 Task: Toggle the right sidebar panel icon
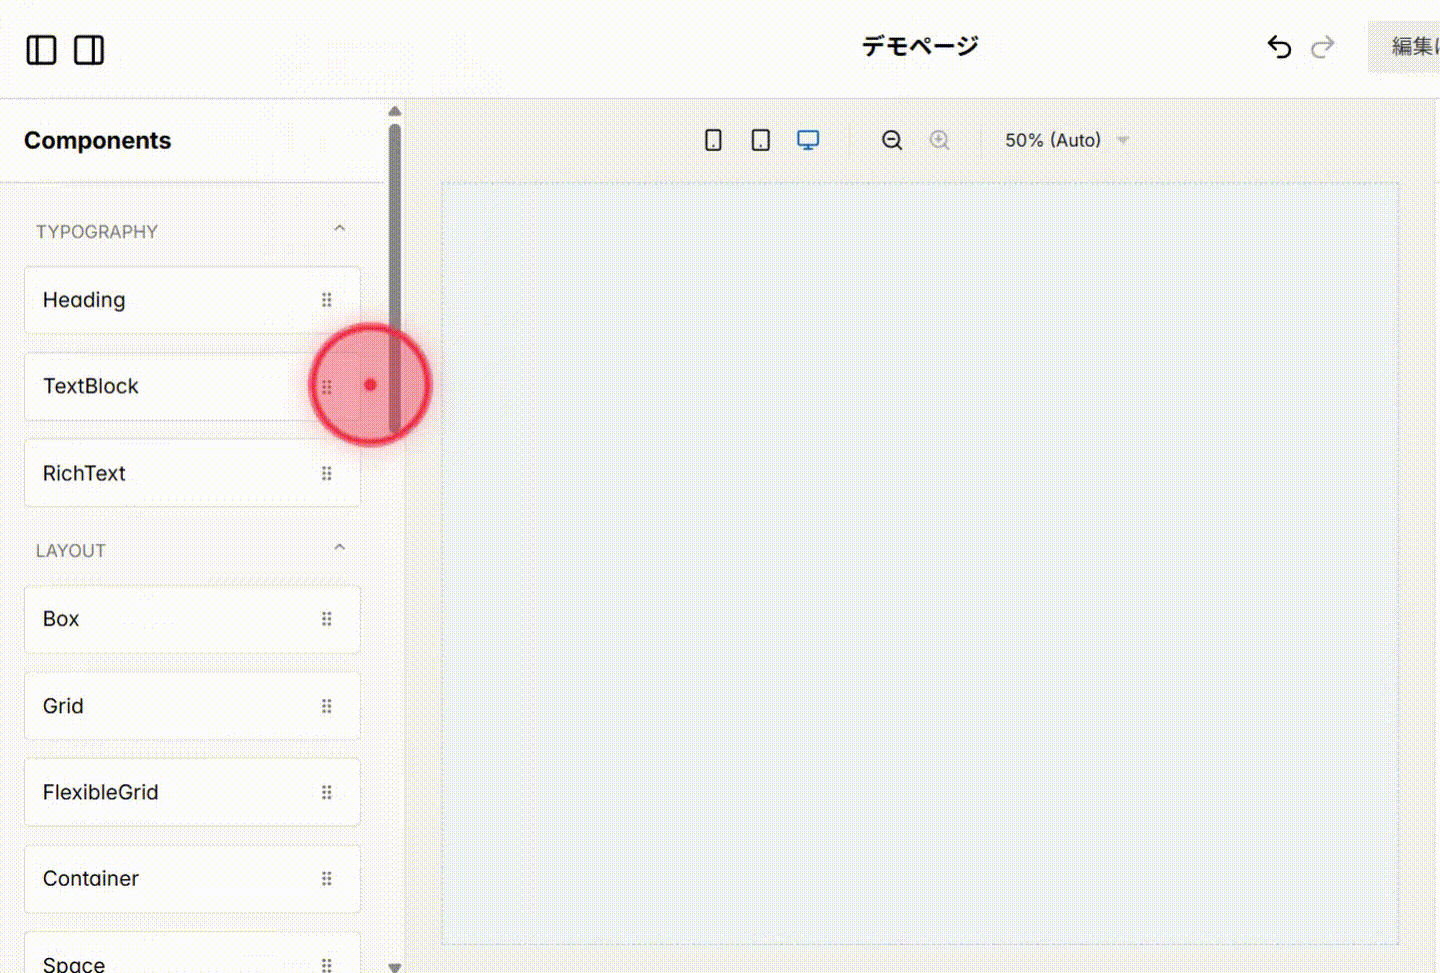(88, 50)
